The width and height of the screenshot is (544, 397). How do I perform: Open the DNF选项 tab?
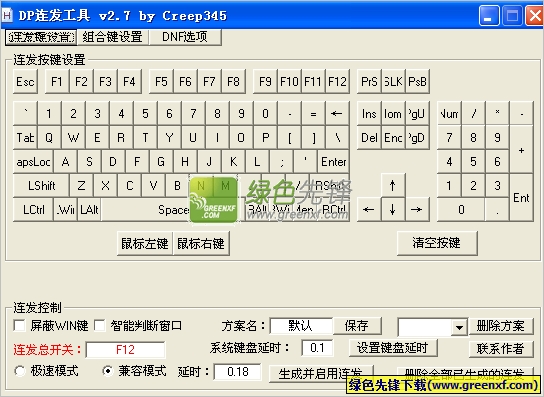185,36
